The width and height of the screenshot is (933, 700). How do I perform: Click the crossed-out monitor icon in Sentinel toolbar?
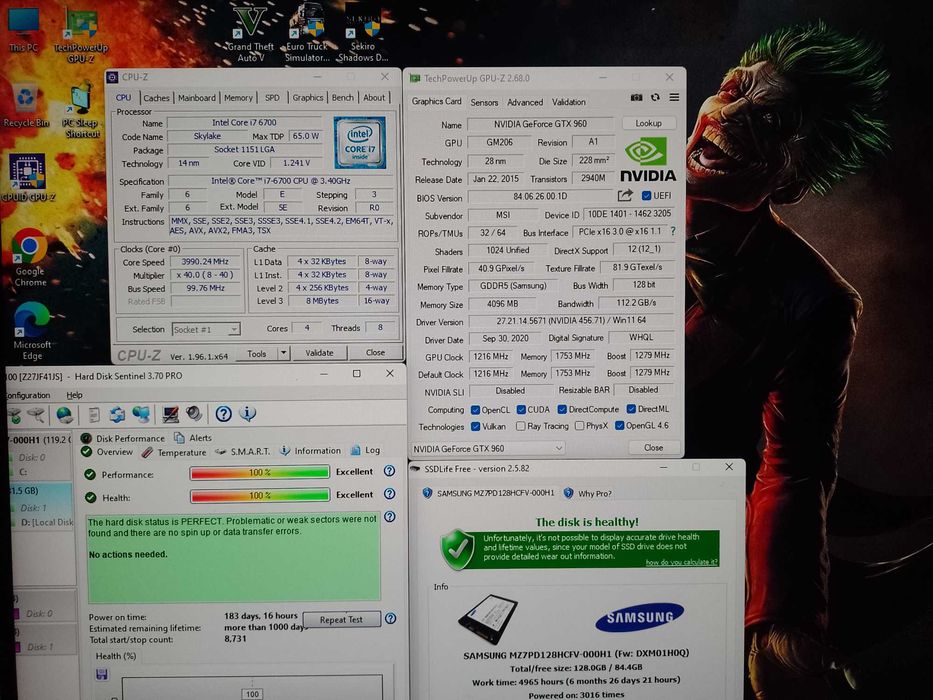[x=171, y=415]
